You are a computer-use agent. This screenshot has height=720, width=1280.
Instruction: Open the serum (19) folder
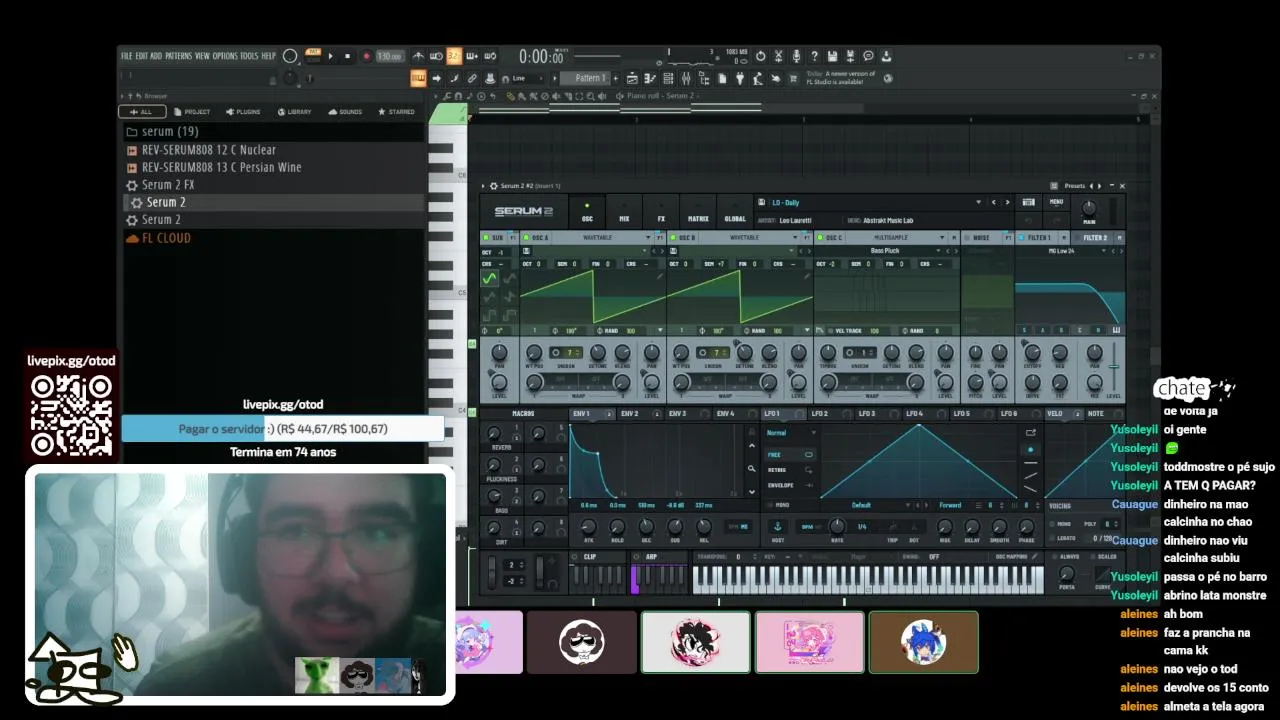(x=272, y=131)
